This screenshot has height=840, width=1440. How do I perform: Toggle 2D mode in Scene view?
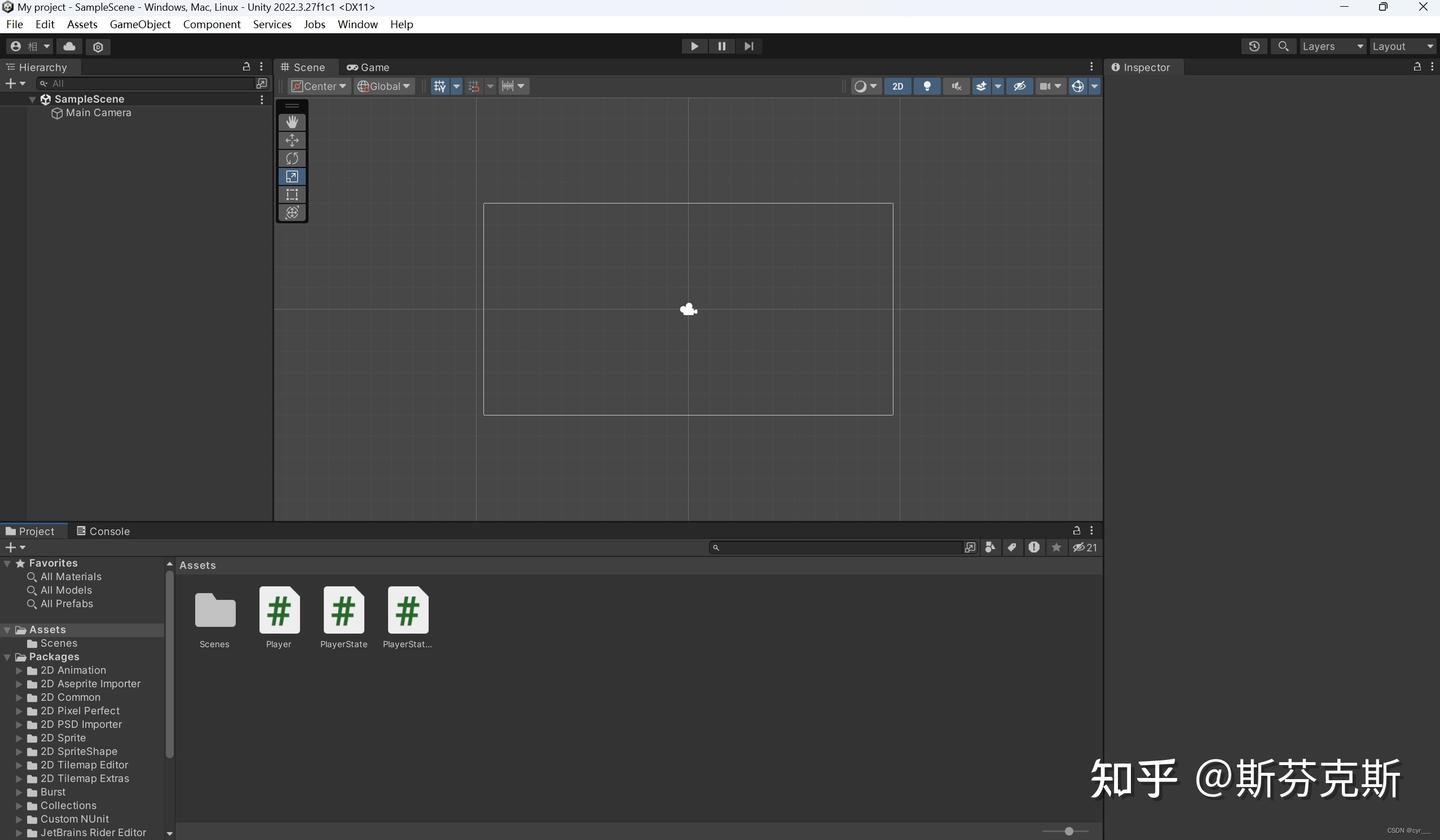click(x=897, y=86)
